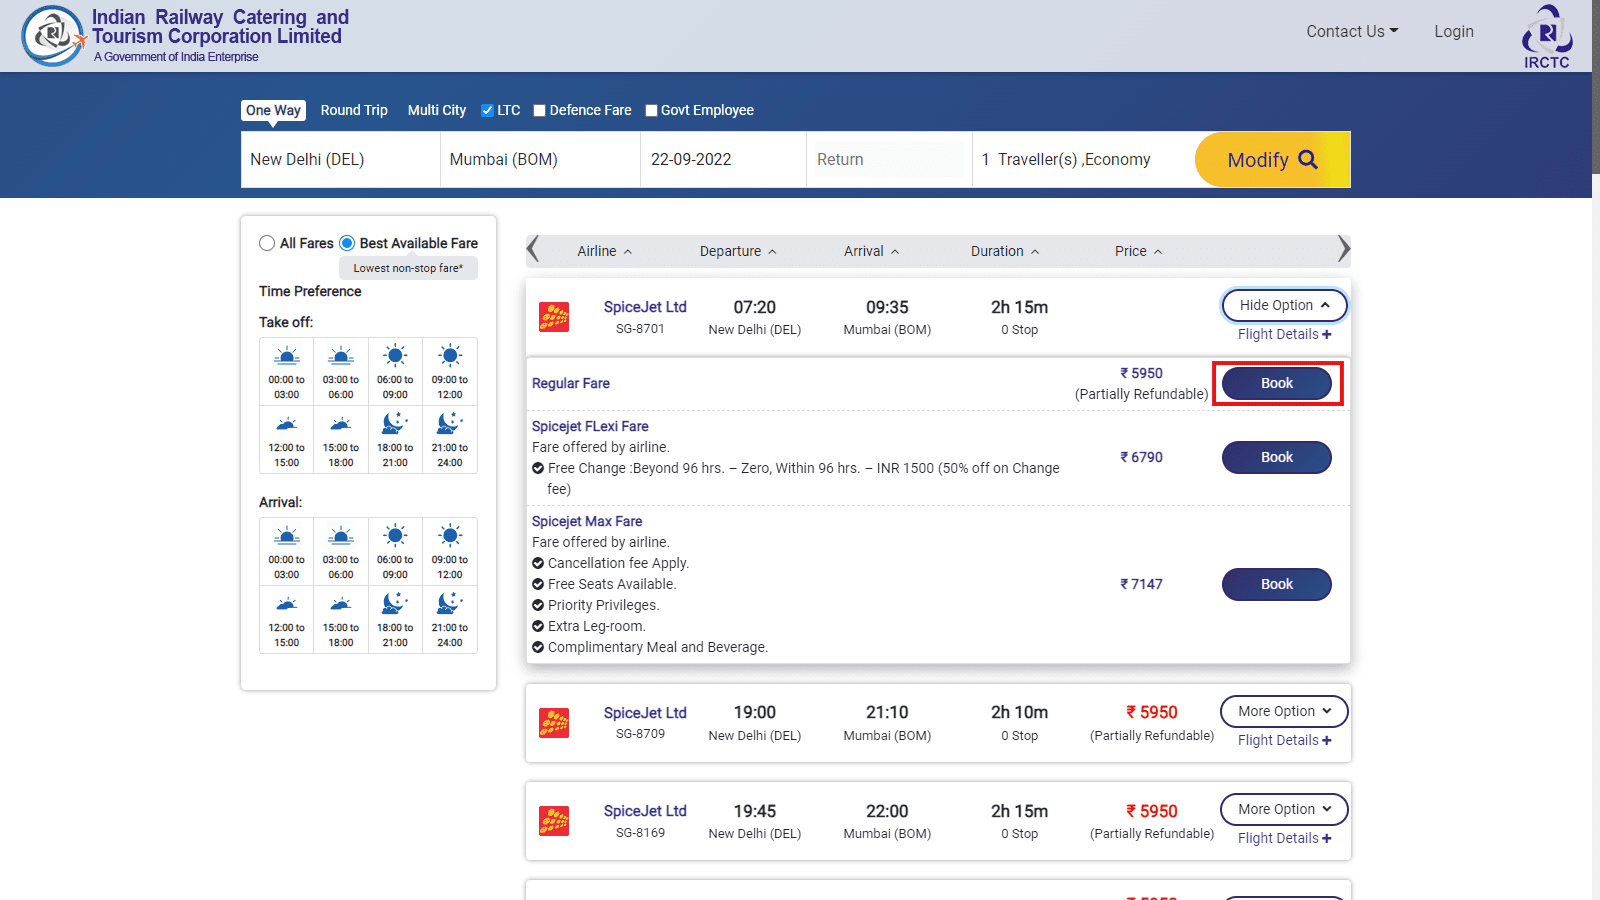Click the Return date field
Image resolution: width=1600 pixels, height=900 pixels.
coord(889,159)
